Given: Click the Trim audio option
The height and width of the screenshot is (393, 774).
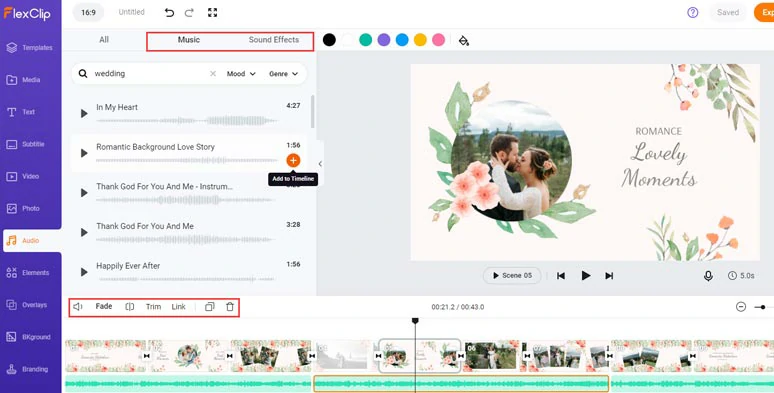Looking at the screenshot, I should coord(154,307).
